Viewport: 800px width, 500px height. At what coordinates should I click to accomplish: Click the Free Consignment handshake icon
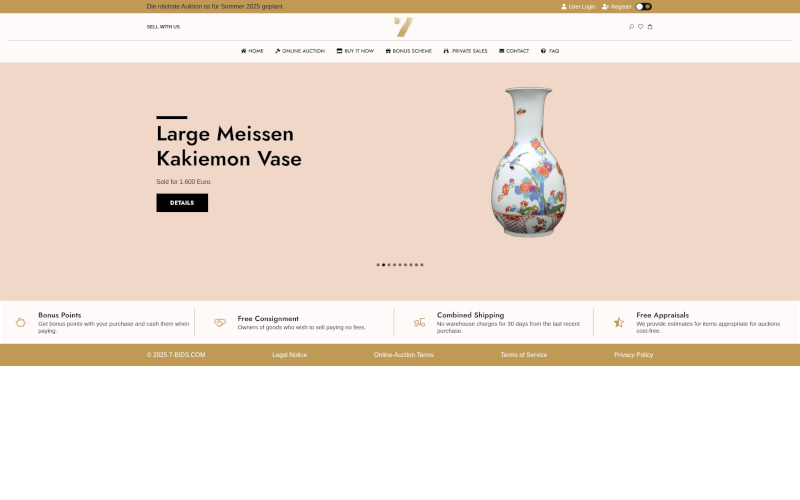tap(220, 322)
